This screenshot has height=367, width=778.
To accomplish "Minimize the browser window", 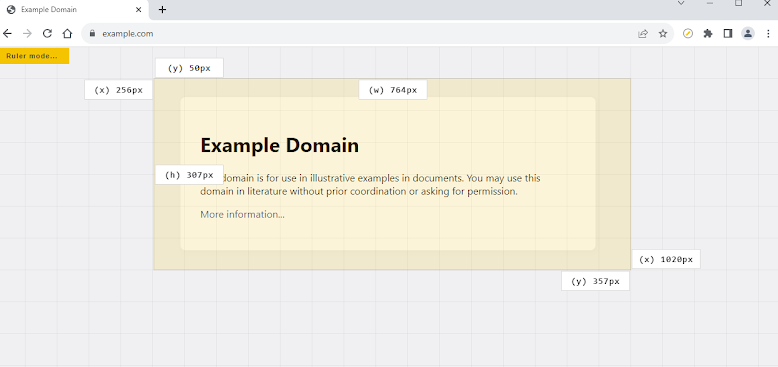I will [710, 3].
